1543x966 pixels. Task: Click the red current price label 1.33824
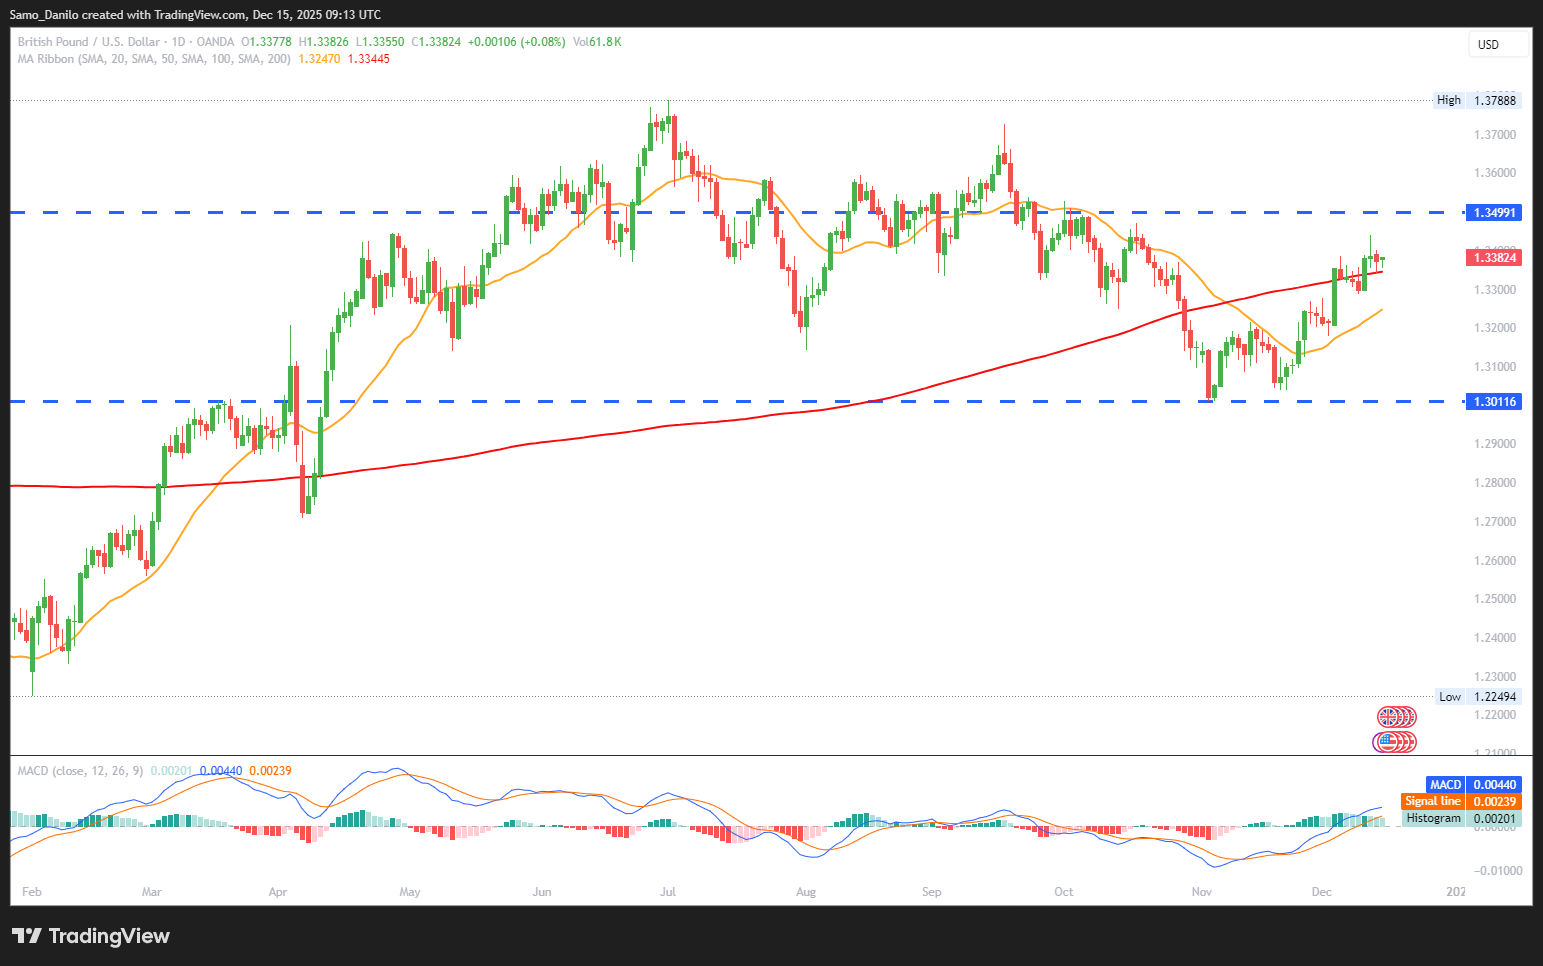[1494, 258]
